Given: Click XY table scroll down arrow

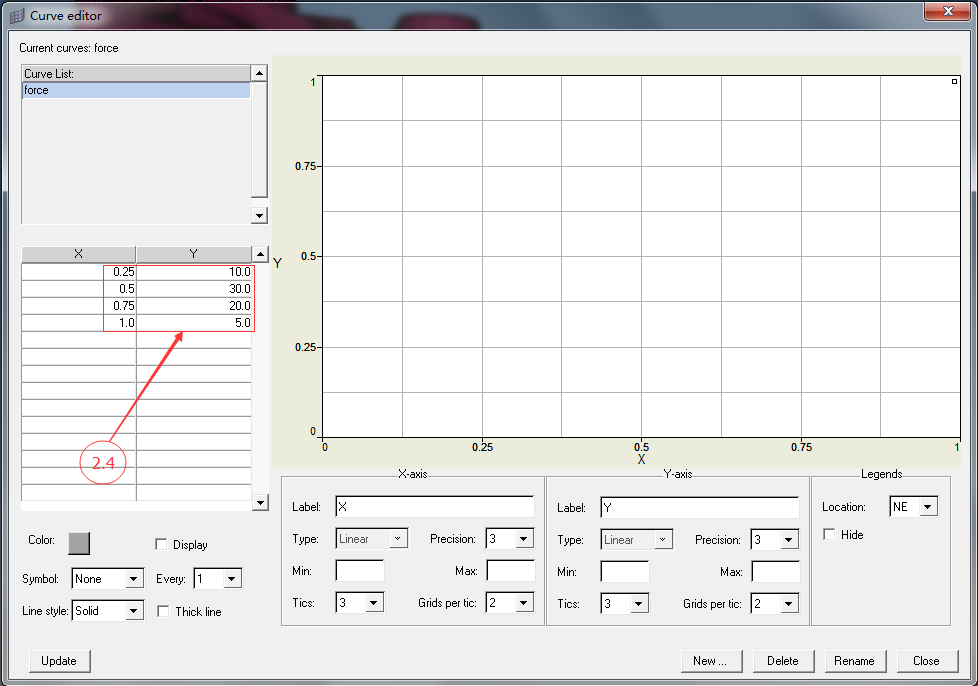Looking at the screenshot, I should (x=261, y=502).
